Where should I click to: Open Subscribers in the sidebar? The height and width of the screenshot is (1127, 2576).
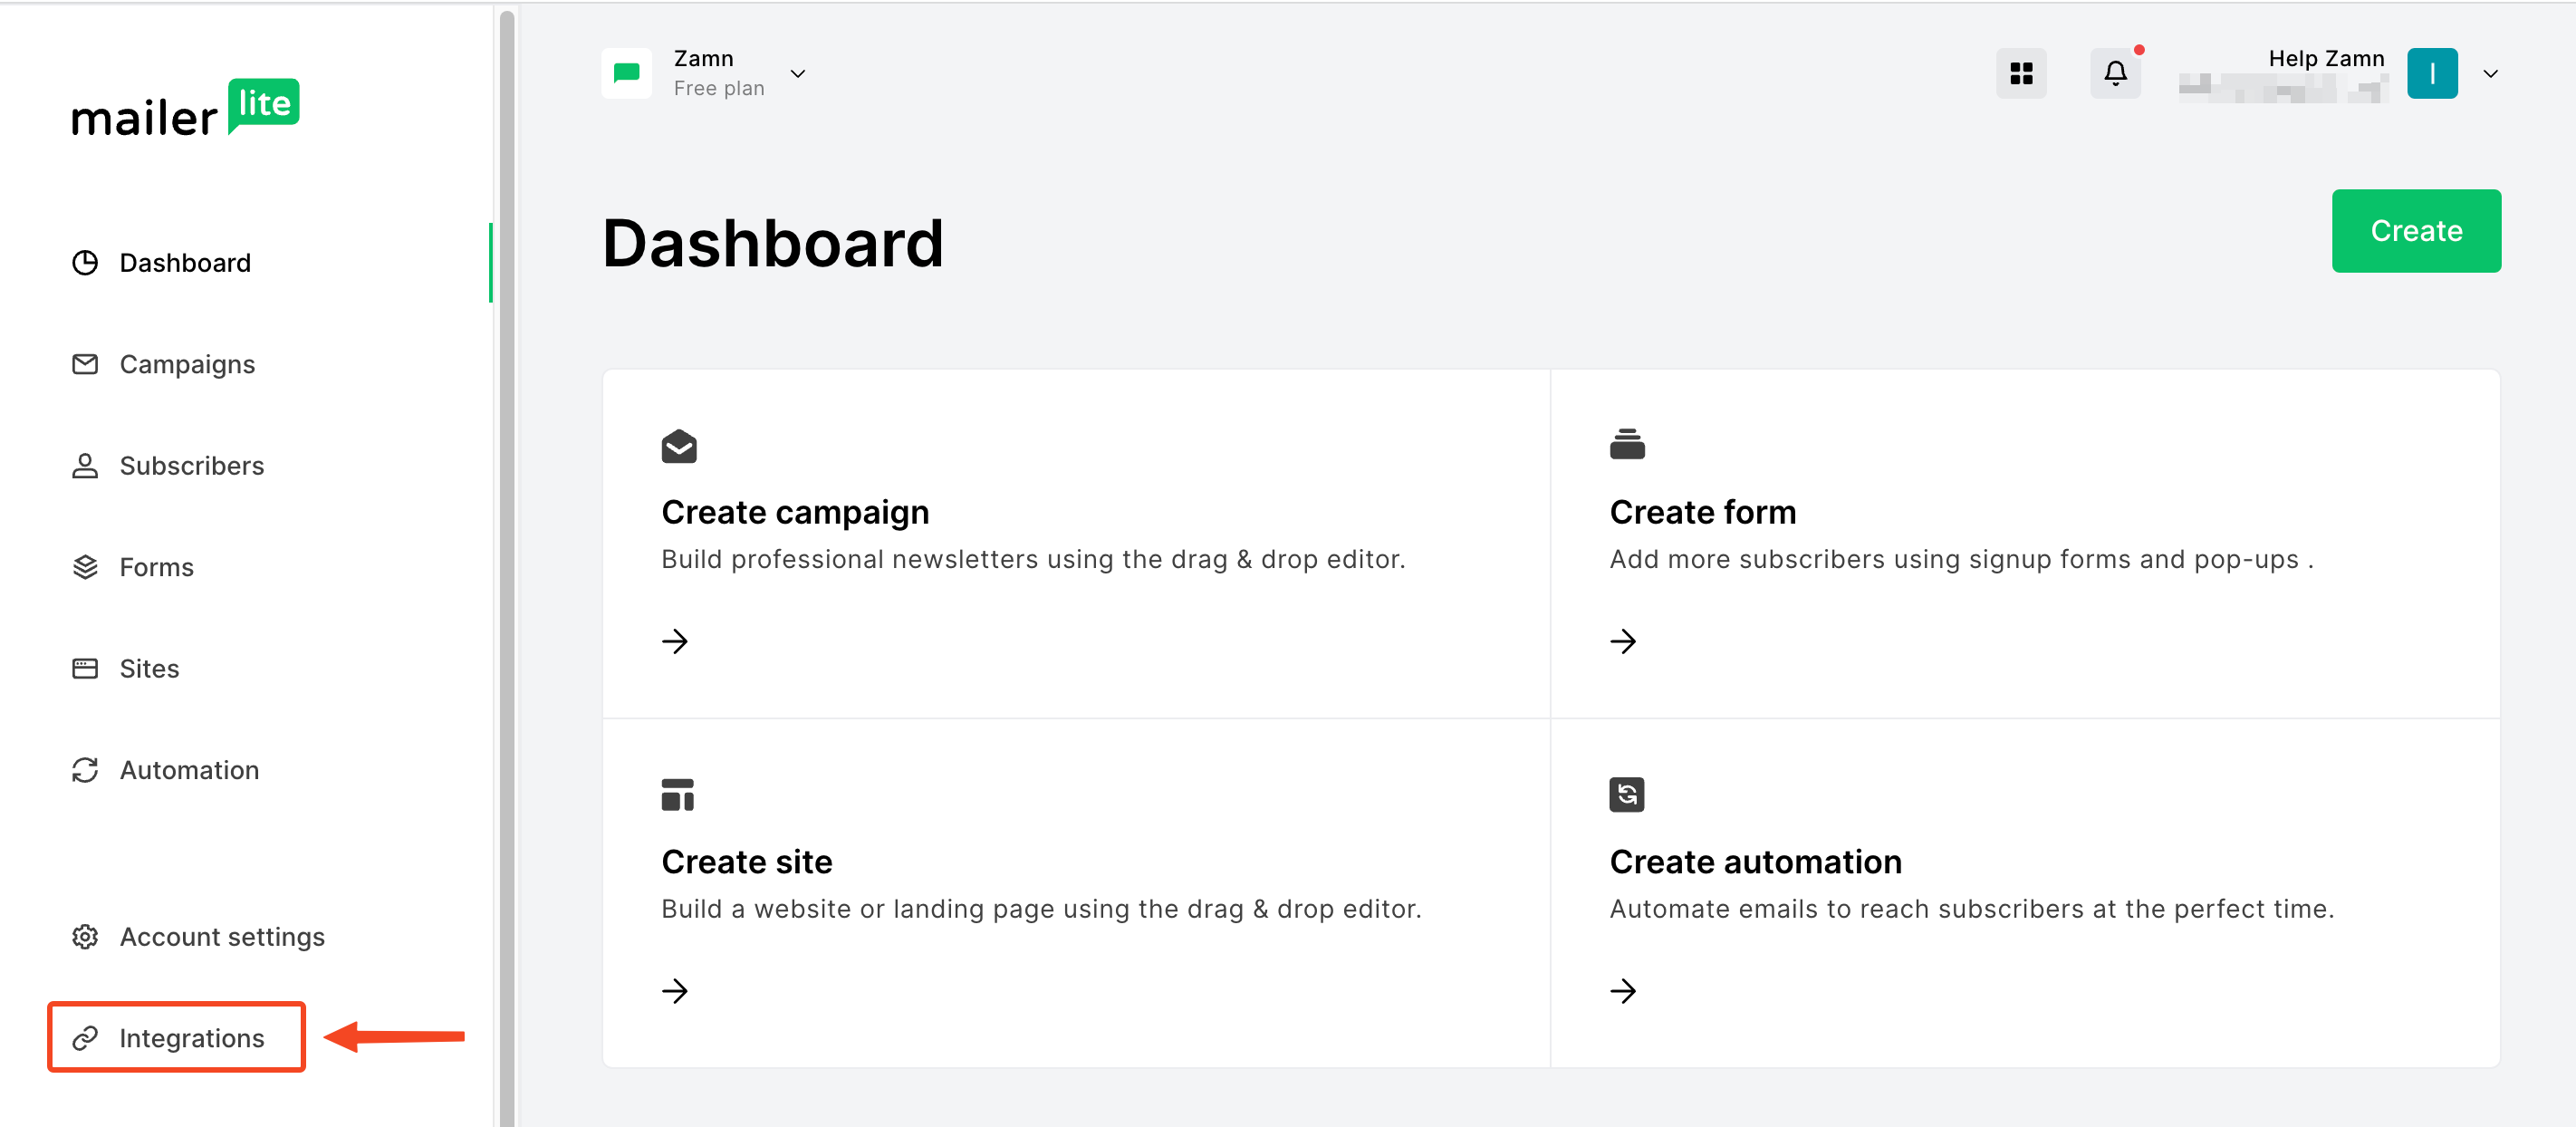coord(192,466)
